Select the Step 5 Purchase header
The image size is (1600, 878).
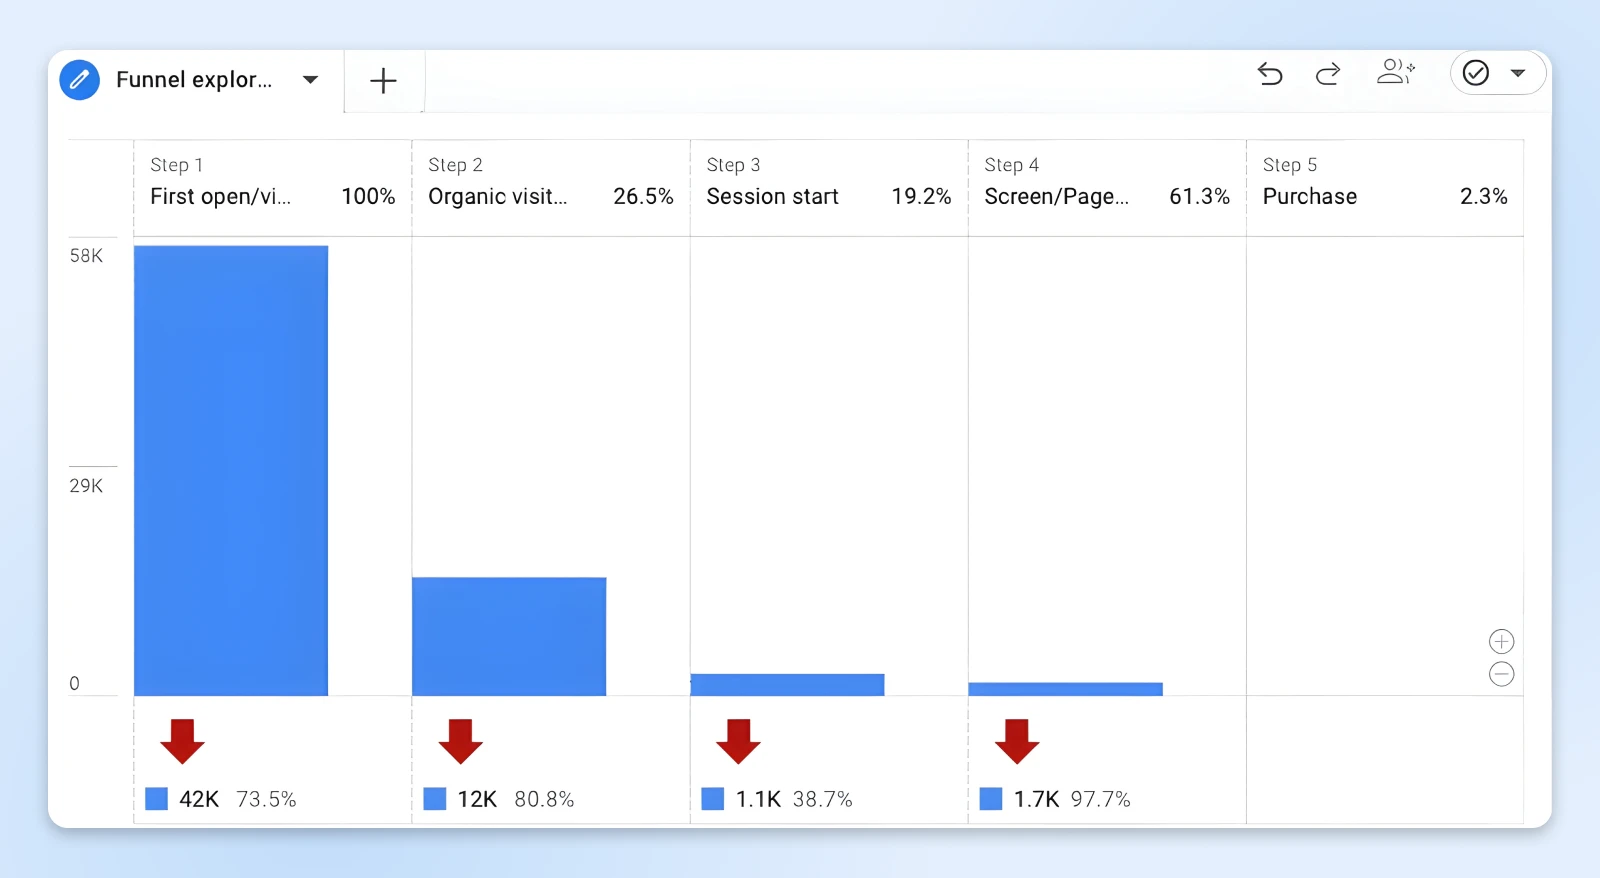pyautogui.click(x=1384, y=183)
